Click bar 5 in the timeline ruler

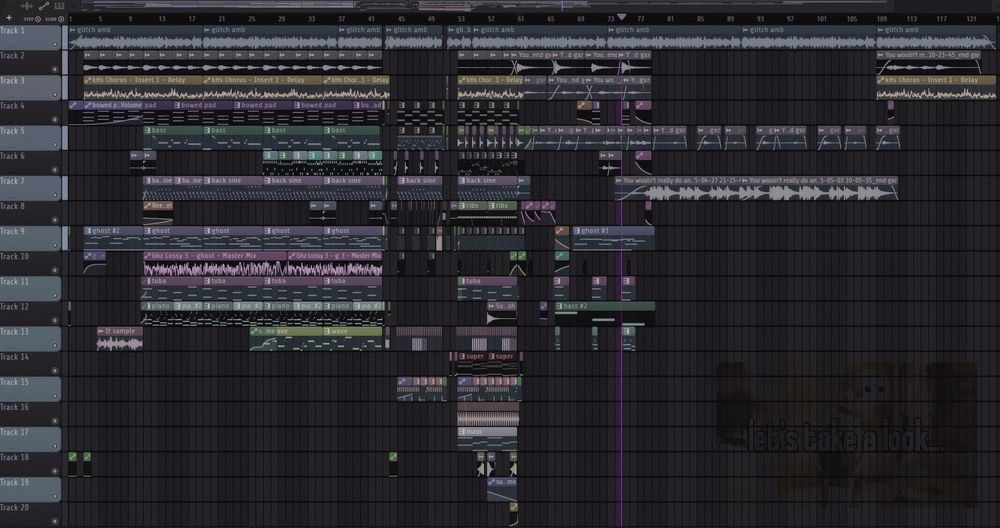pyautogui.click(x=100, y=19)
